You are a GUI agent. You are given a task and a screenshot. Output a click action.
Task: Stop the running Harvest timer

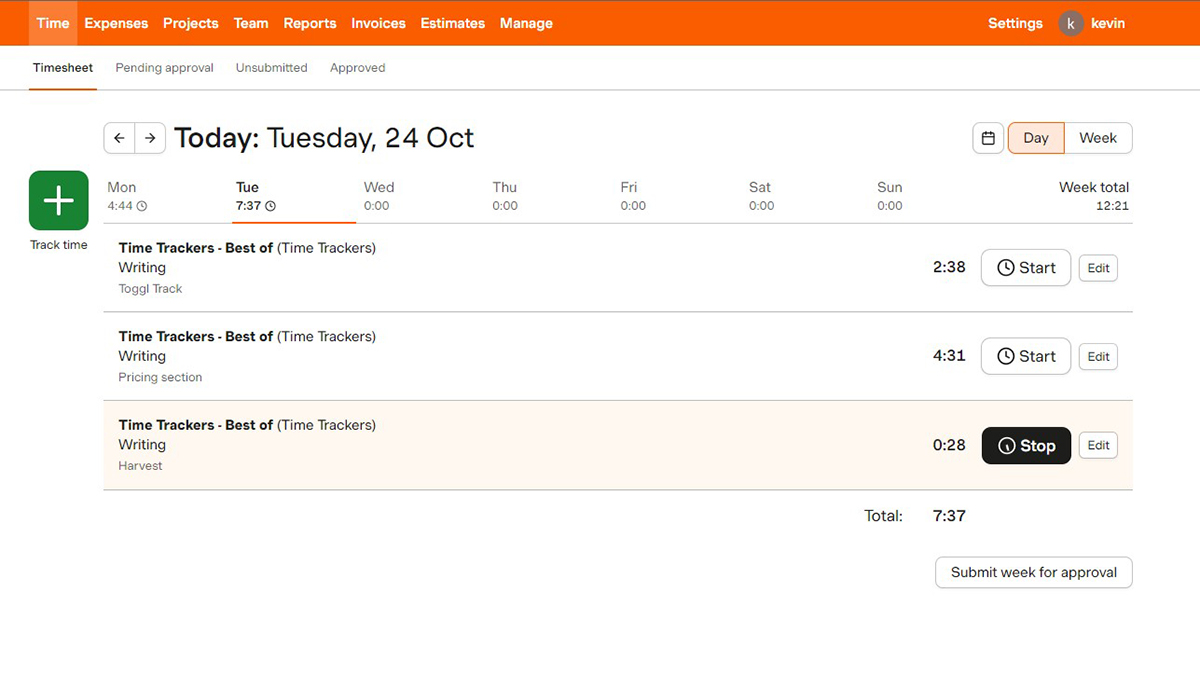(x=1026, y=445)
